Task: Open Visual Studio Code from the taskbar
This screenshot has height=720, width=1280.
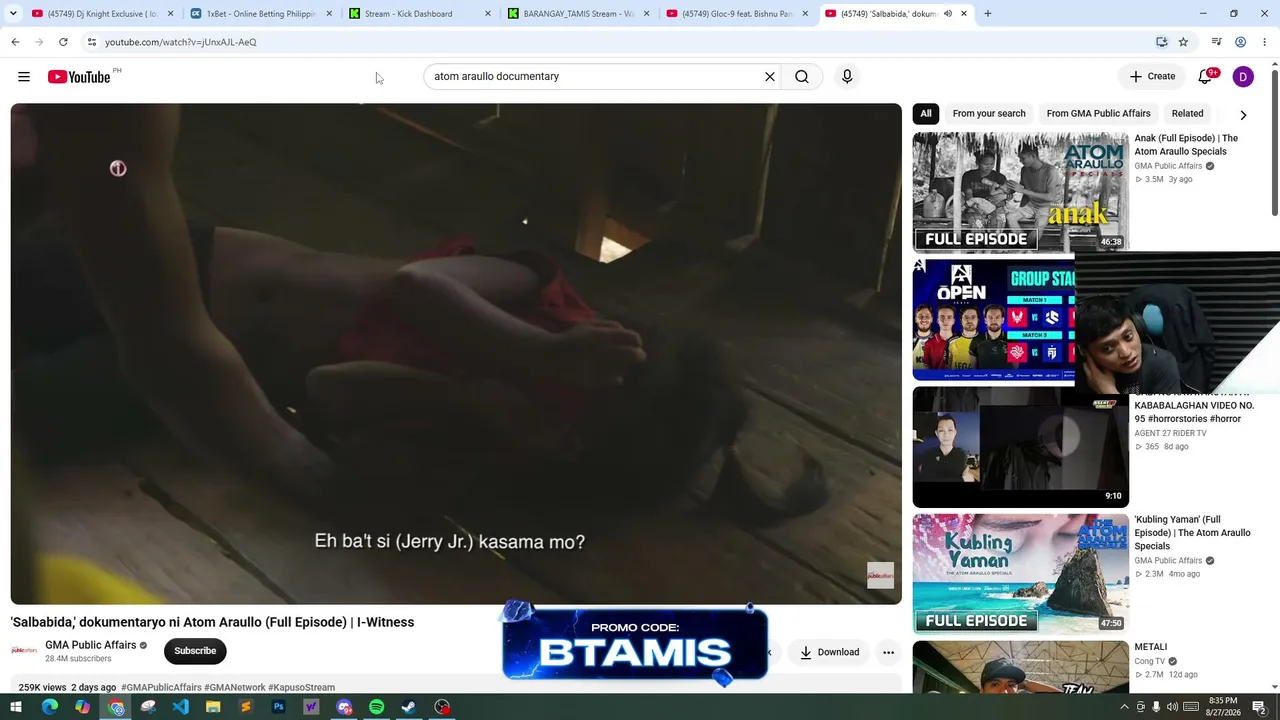Action: (x=180, y=707)
